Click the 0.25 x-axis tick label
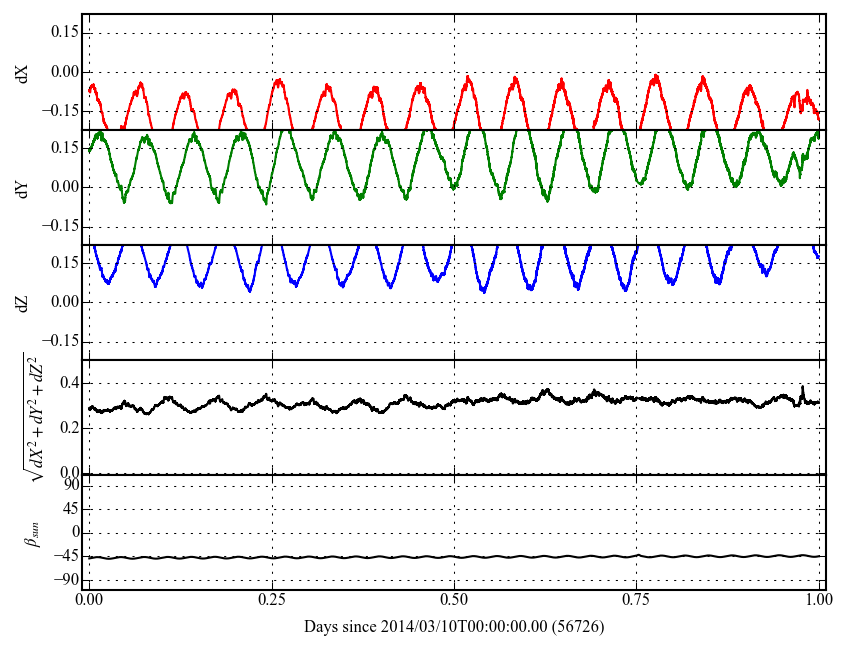 [272, 603]
